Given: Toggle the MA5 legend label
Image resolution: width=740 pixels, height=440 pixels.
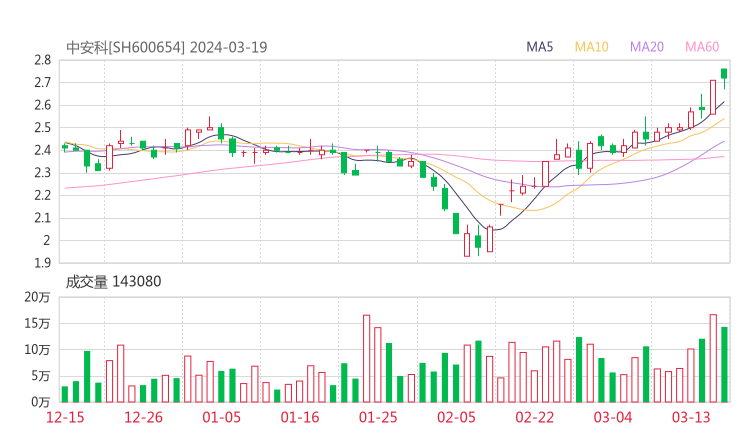Looking at the screenshot, I should tap(540, 47).
